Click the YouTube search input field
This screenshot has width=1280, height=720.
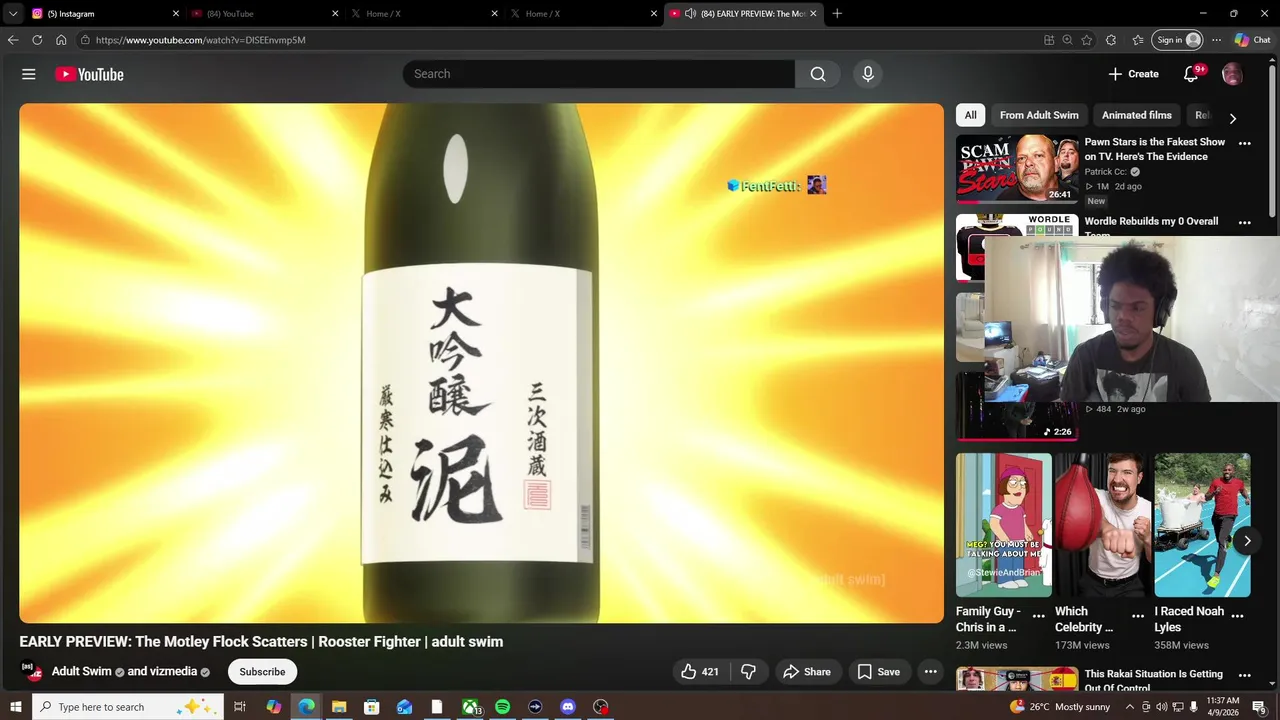point(598,74)
